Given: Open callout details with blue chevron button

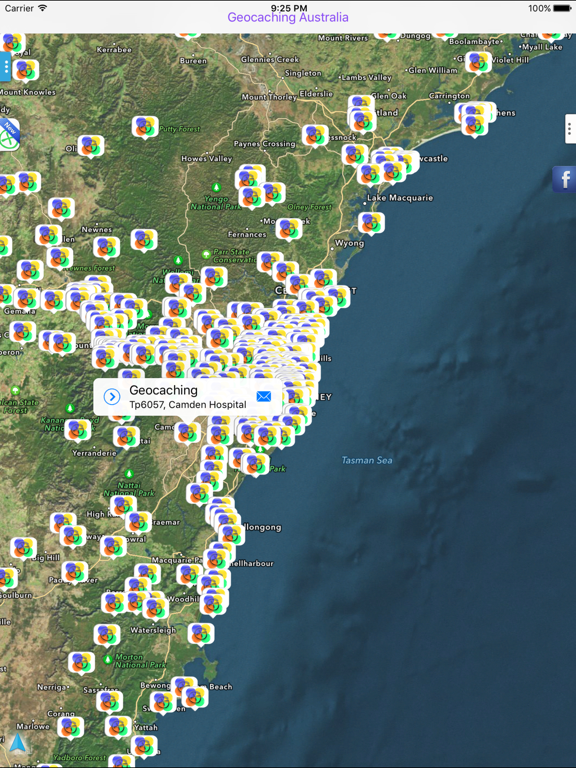Looking at the screenshot, I should click(x=112, y=397).
